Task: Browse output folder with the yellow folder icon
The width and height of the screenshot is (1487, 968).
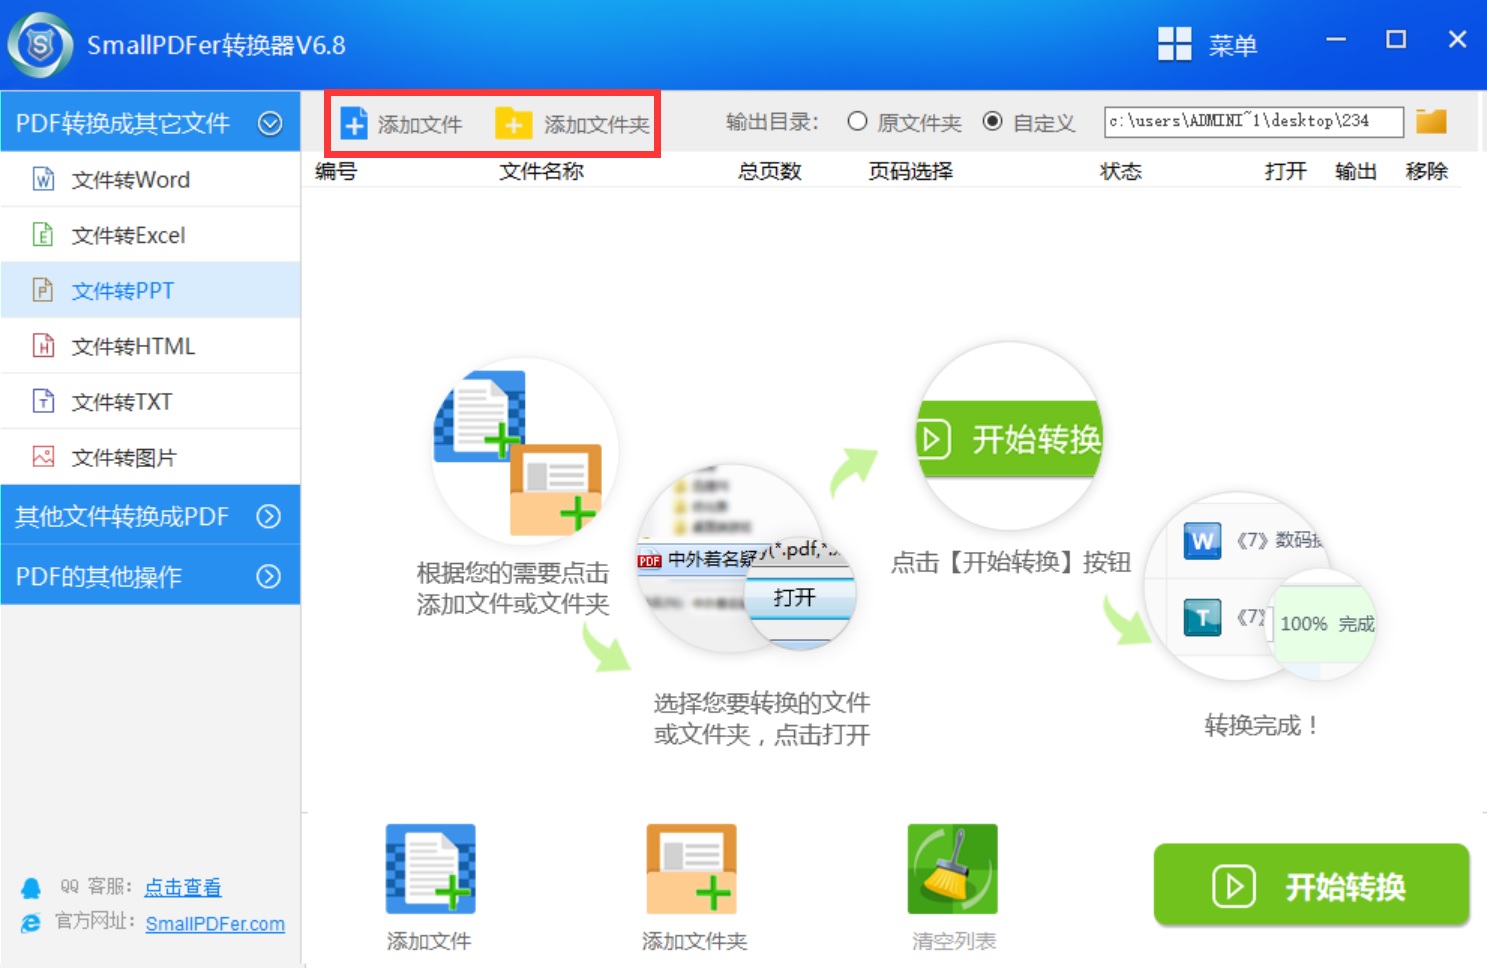Action: (1431, 121)
